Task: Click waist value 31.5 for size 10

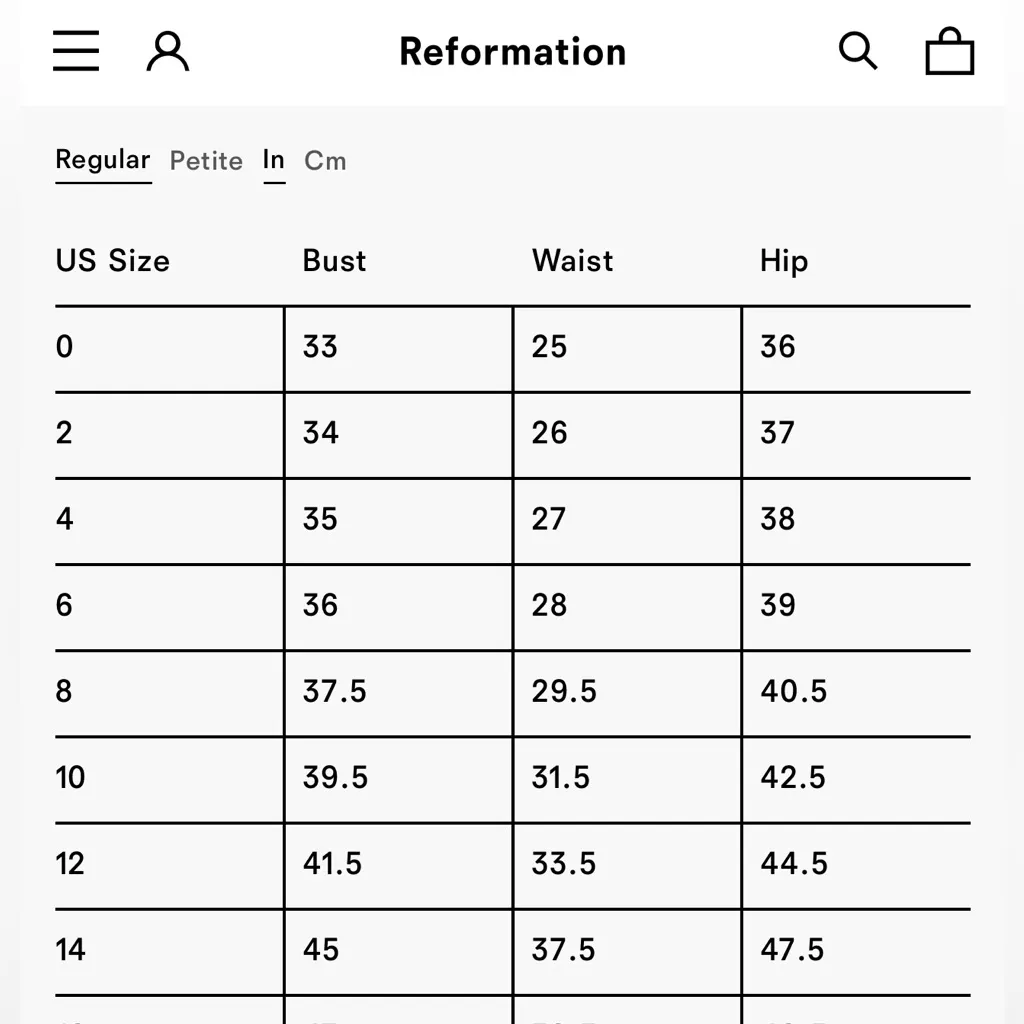Action: pyautogui.click(x=561, y=777)
